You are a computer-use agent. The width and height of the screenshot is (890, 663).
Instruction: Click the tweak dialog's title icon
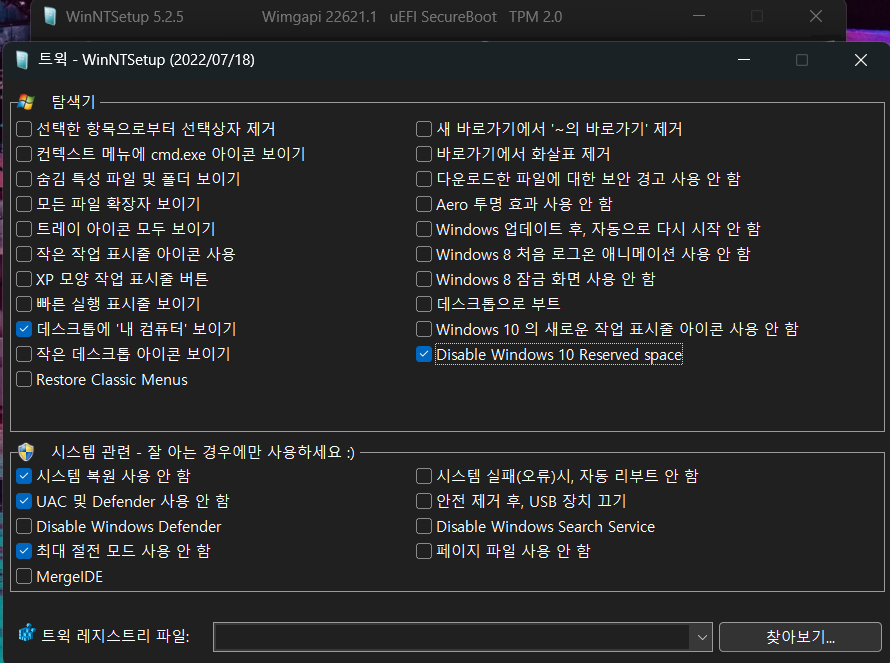[x=22, y=60]
